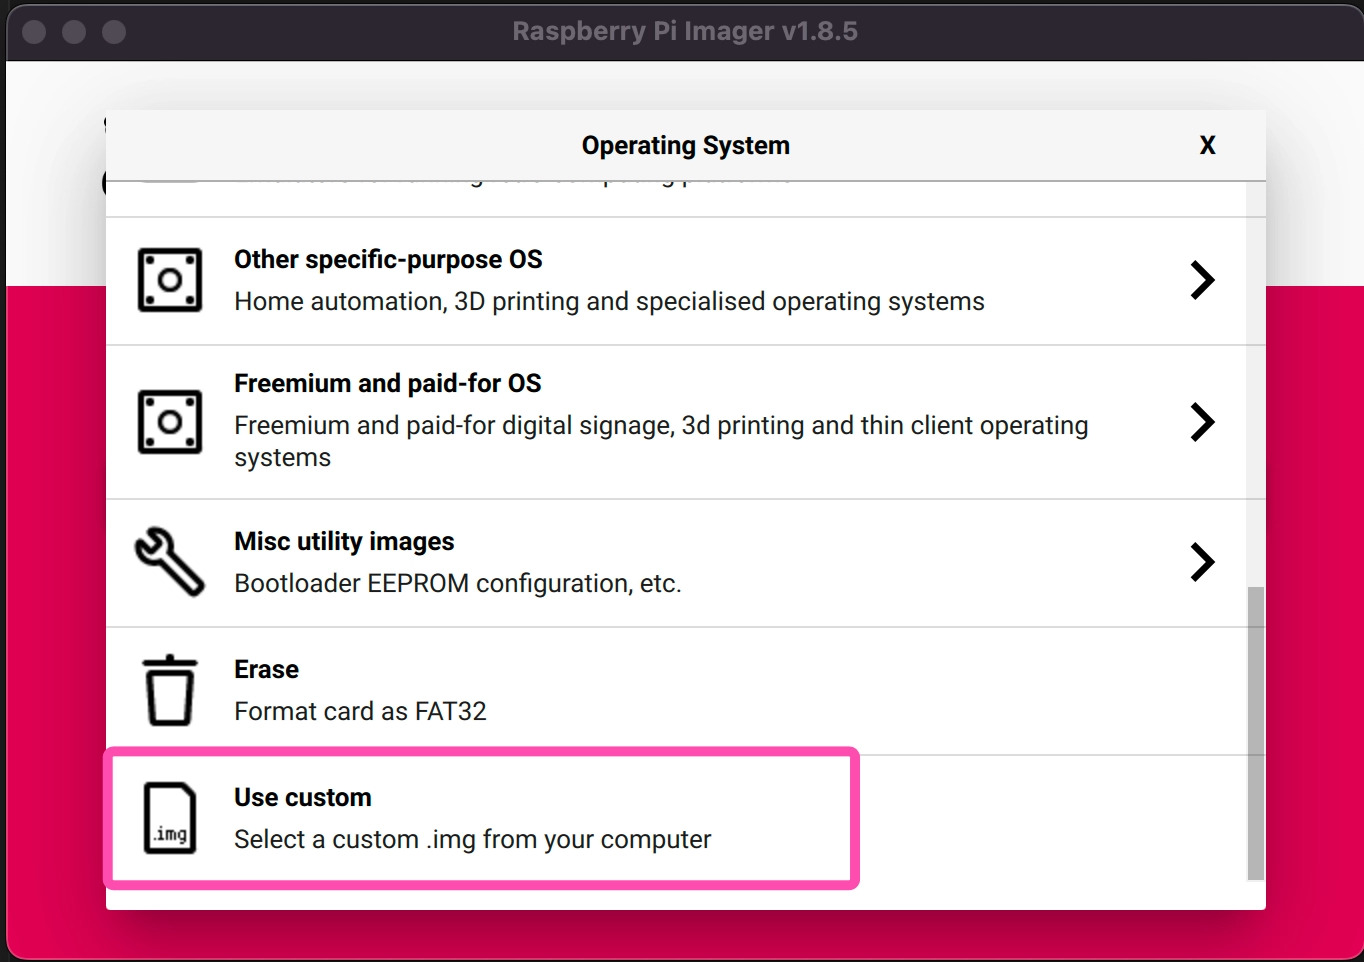Click the OS list vertical scrollbar thumb

point(1256,733)
